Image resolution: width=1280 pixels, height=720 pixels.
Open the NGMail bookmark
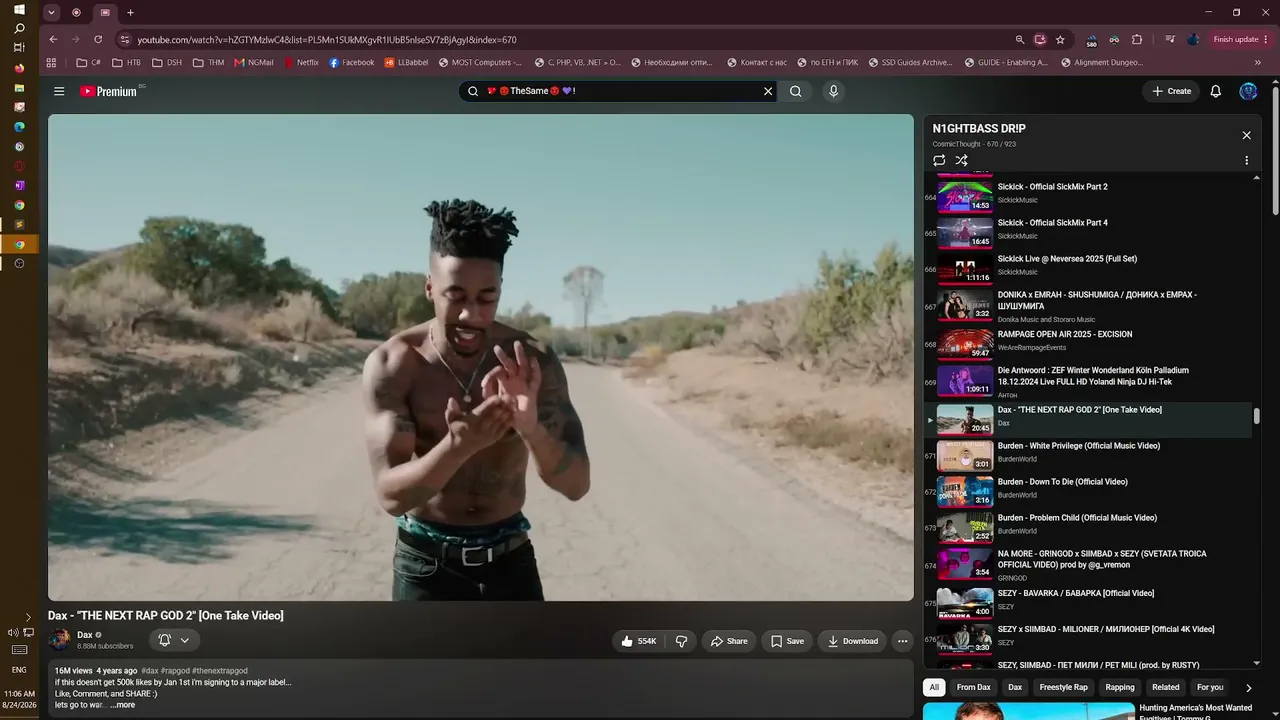click(x=255, y=62)
